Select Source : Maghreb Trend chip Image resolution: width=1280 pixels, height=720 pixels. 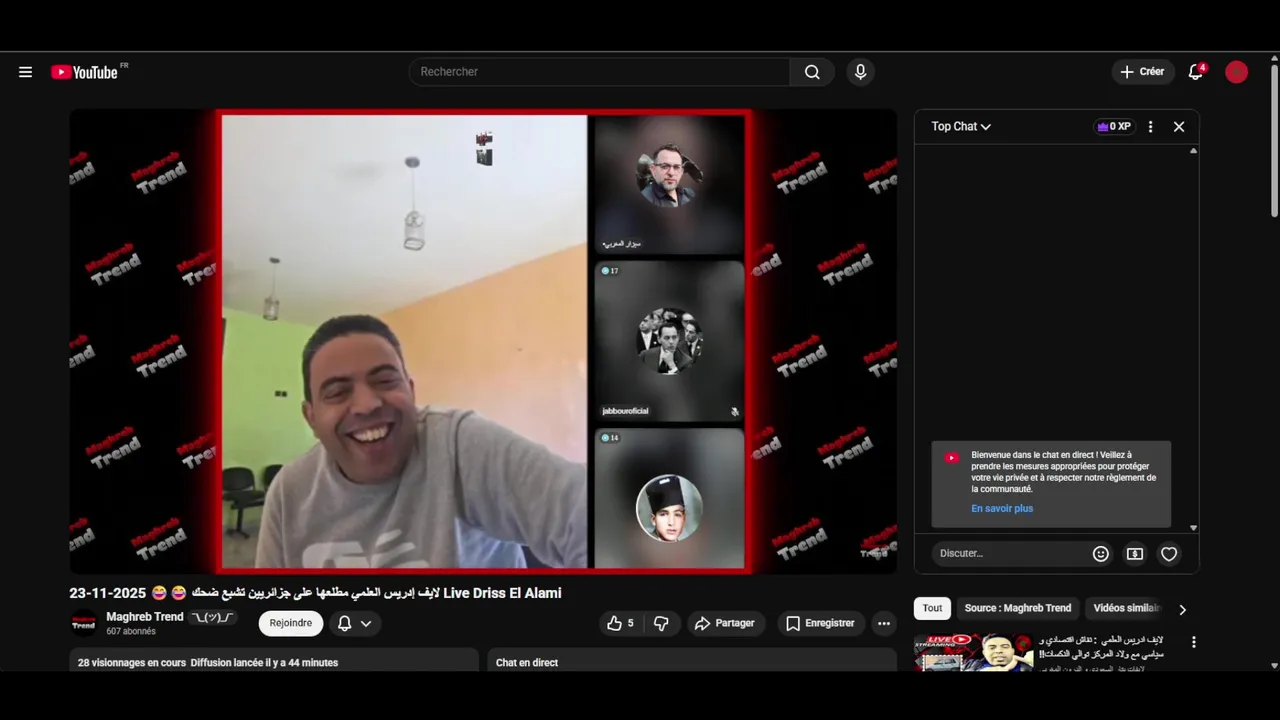1018,608
